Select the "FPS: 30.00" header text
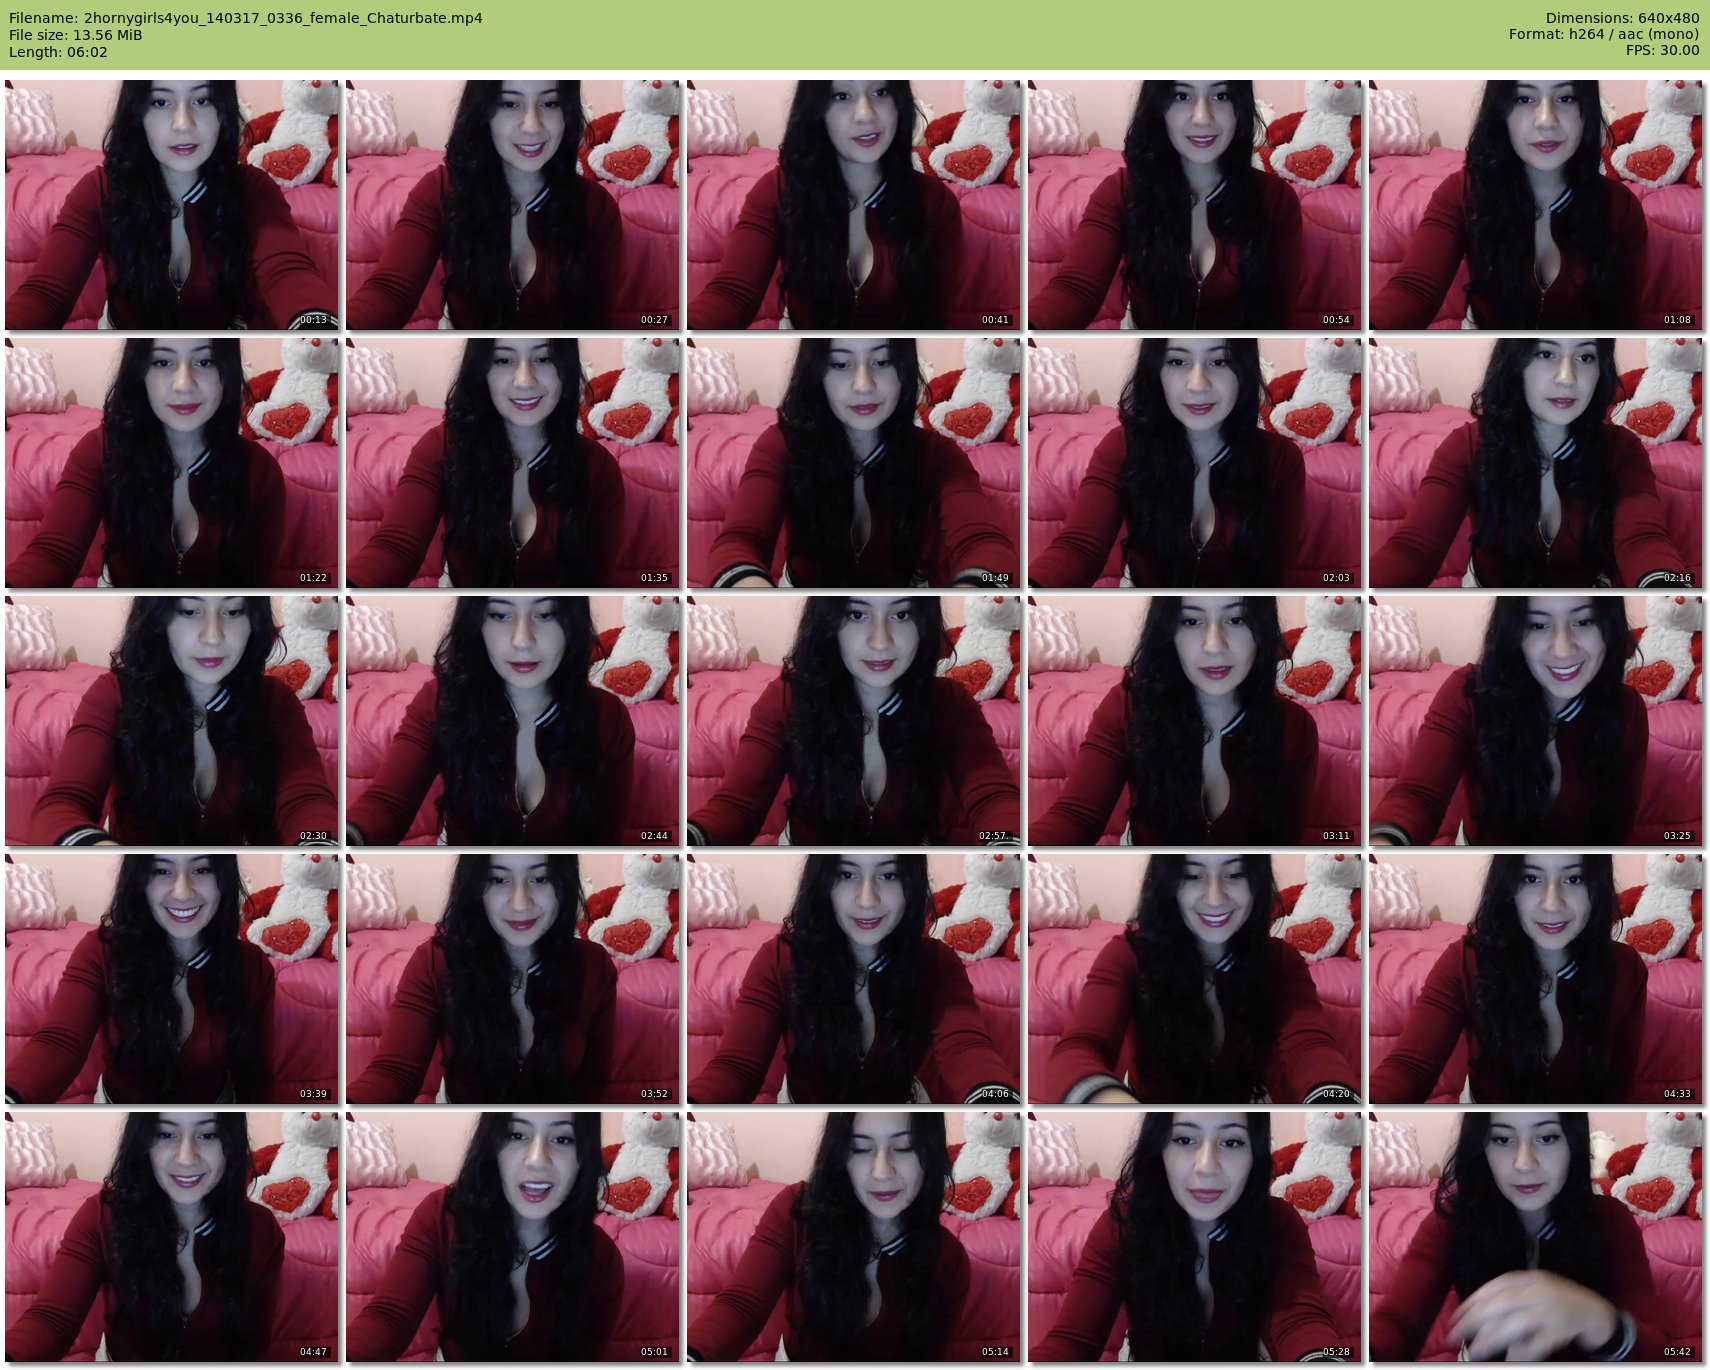The image size is (1710, 1370). [x=1662, y=51]
